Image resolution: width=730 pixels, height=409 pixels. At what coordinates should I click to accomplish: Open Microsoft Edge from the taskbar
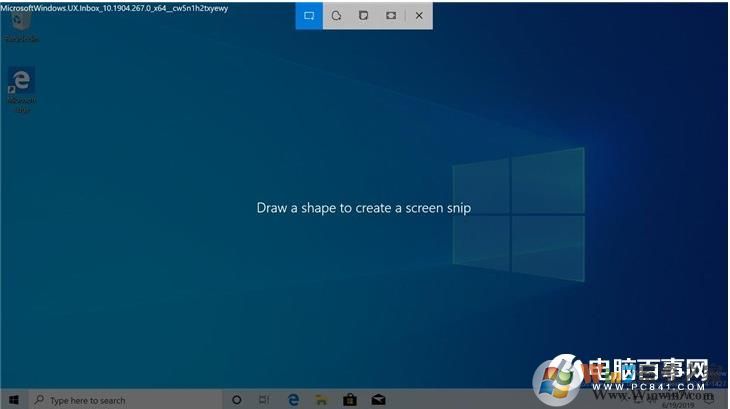coord(293,400)
